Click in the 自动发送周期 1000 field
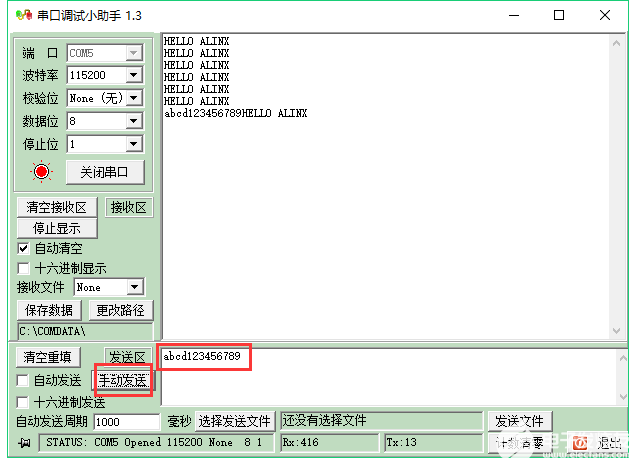This screenshot has height=465, width=636. tap(127, 422)
